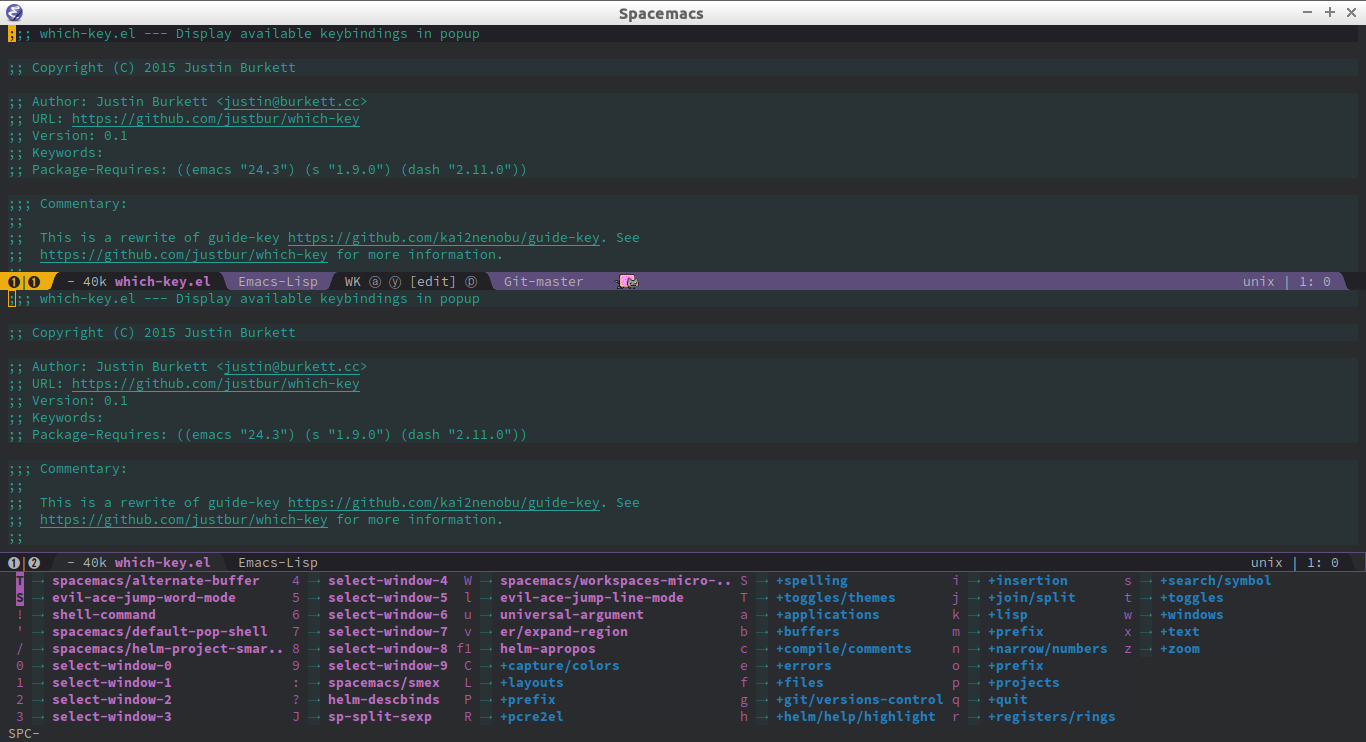This screenshot has width=1366, height=742.
Task: Open the kai2nenobu/guide-key link in lower window
Action: click(x=444, y=503)
